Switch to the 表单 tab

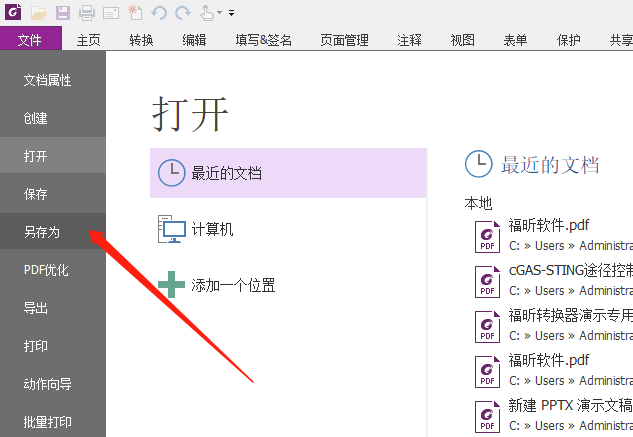pos(515,40)
